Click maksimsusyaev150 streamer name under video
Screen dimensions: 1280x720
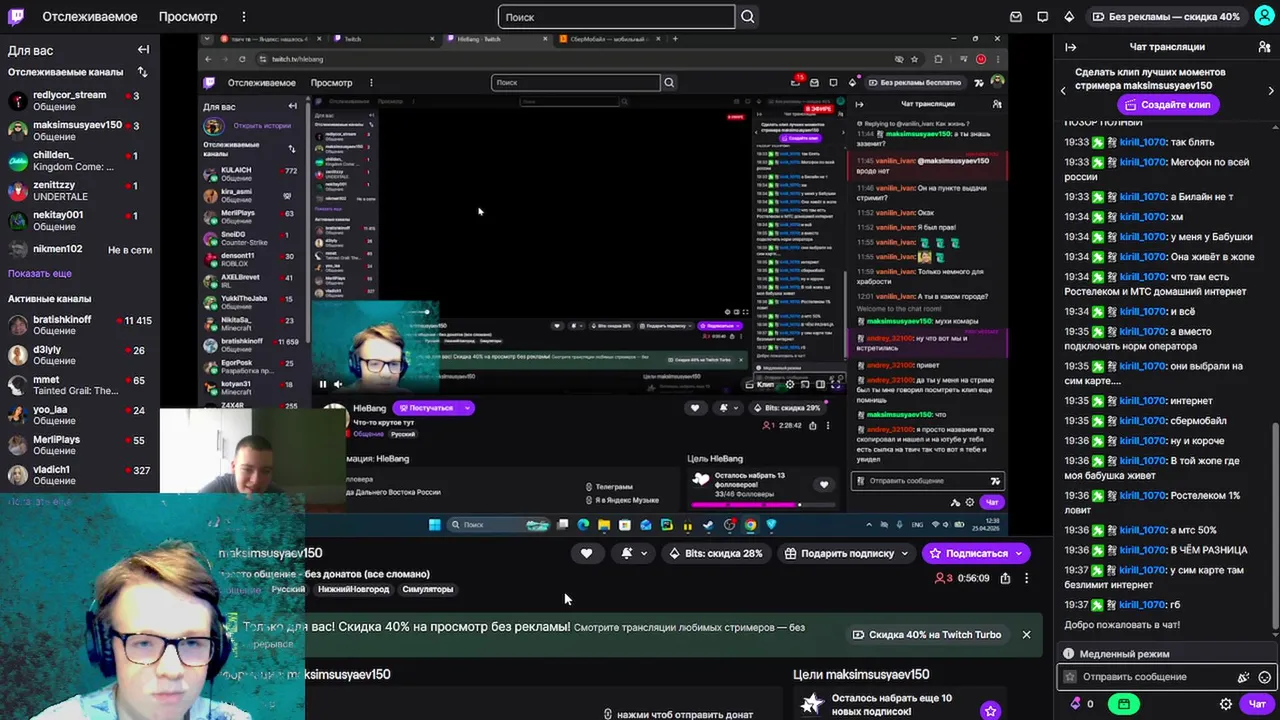coord(270,553)
